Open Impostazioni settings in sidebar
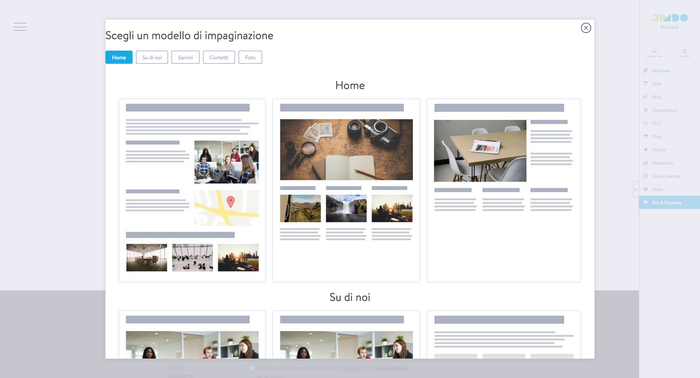 (x=669, y=110)
